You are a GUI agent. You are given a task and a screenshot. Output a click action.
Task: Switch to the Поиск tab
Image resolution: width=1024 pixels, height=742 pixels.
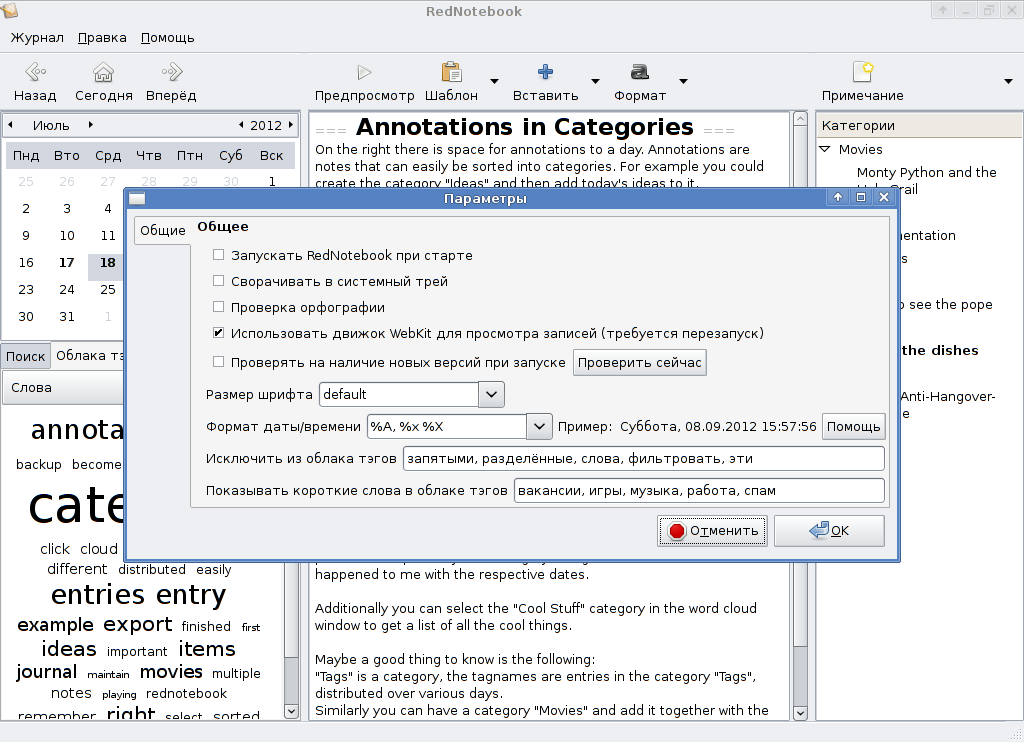point(25,357)
